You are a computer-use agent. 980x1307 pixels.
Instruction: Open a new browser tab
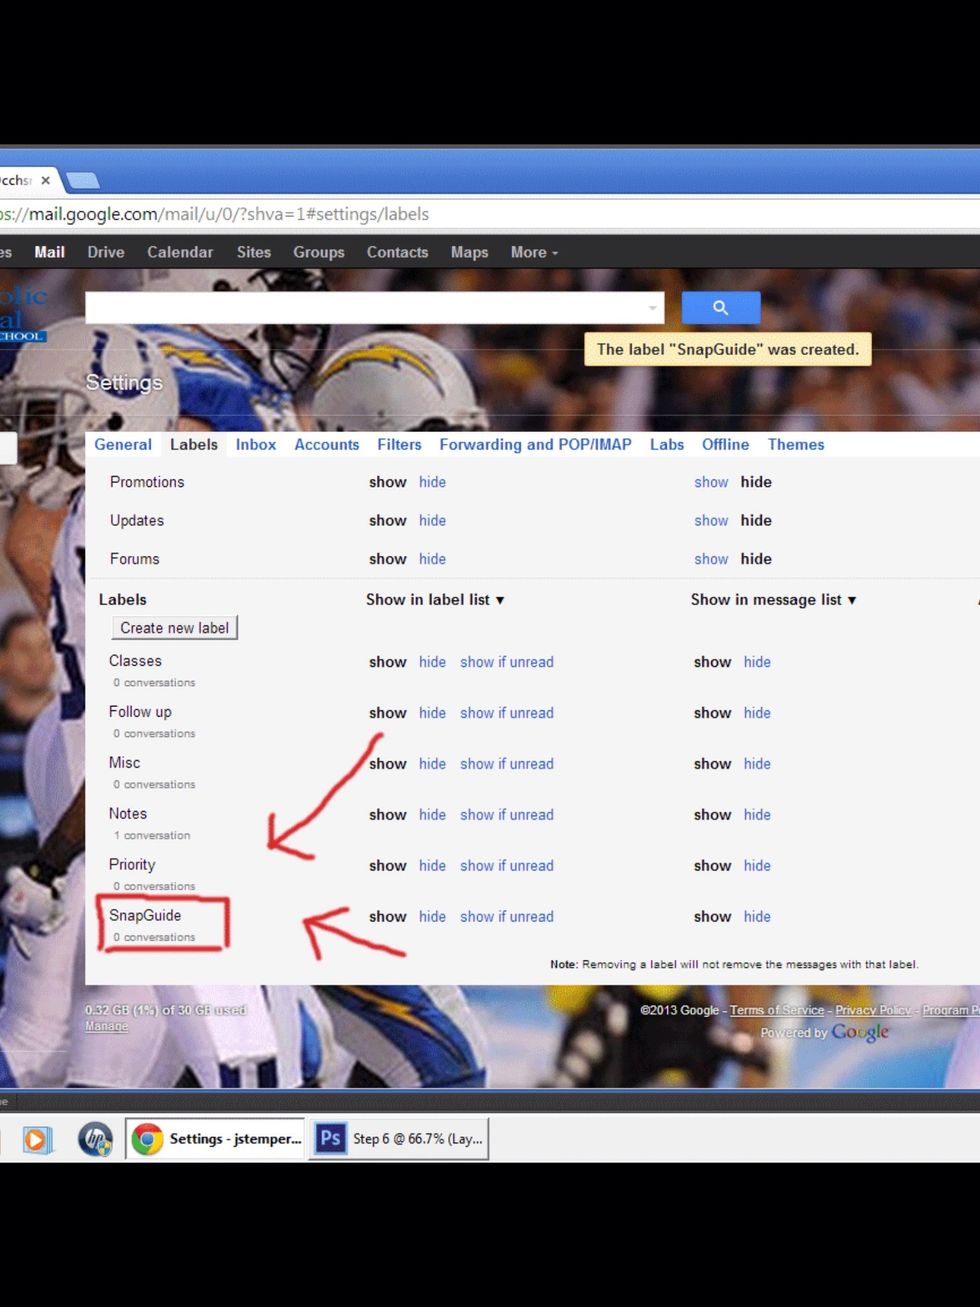coord(82,181)
